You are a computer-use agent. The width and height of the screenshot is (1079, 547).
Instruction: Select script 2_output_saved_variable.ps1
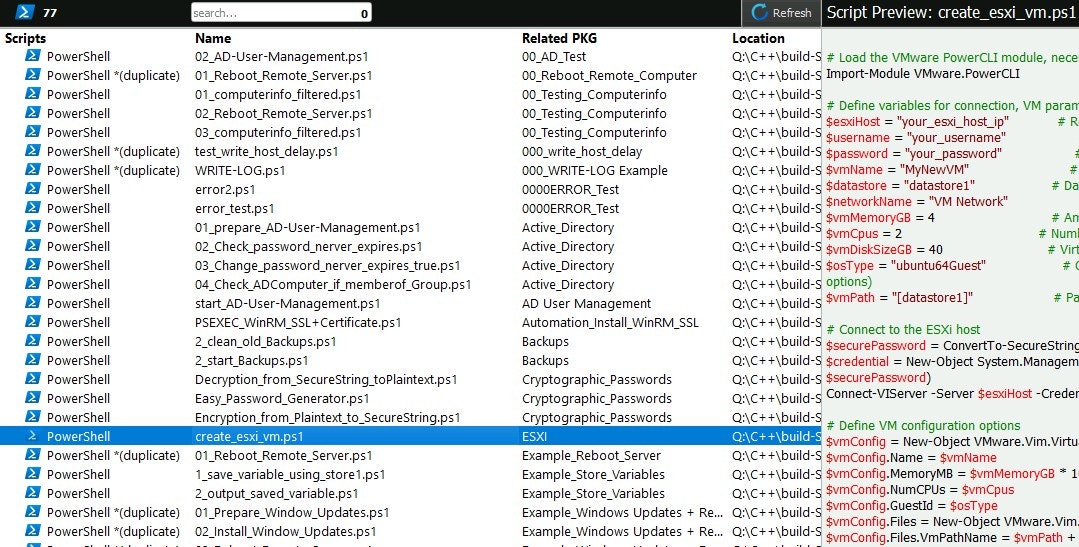pyautogui.click(x=277, y=493)
